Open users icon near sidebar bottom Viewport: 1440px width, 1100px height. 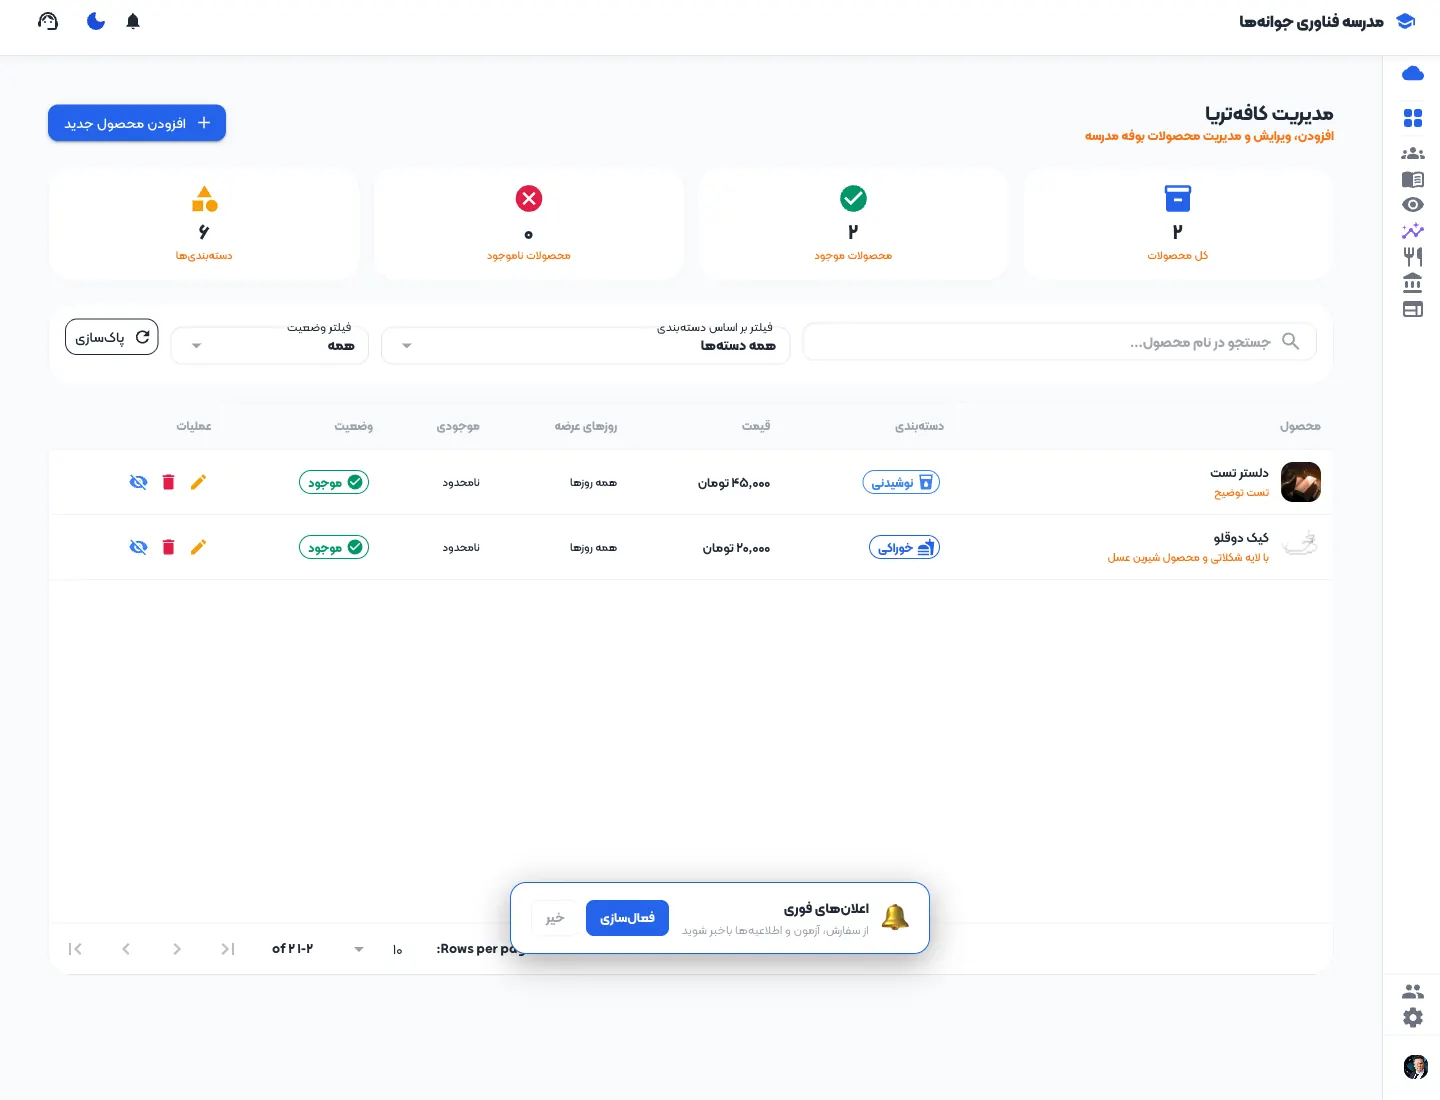(1413, 992)
